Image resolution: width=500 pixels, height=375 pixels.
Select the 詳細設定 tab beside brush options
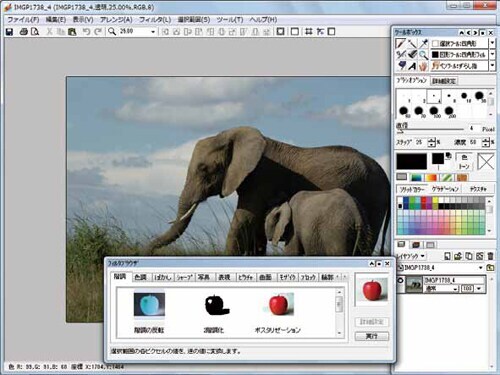444,81
